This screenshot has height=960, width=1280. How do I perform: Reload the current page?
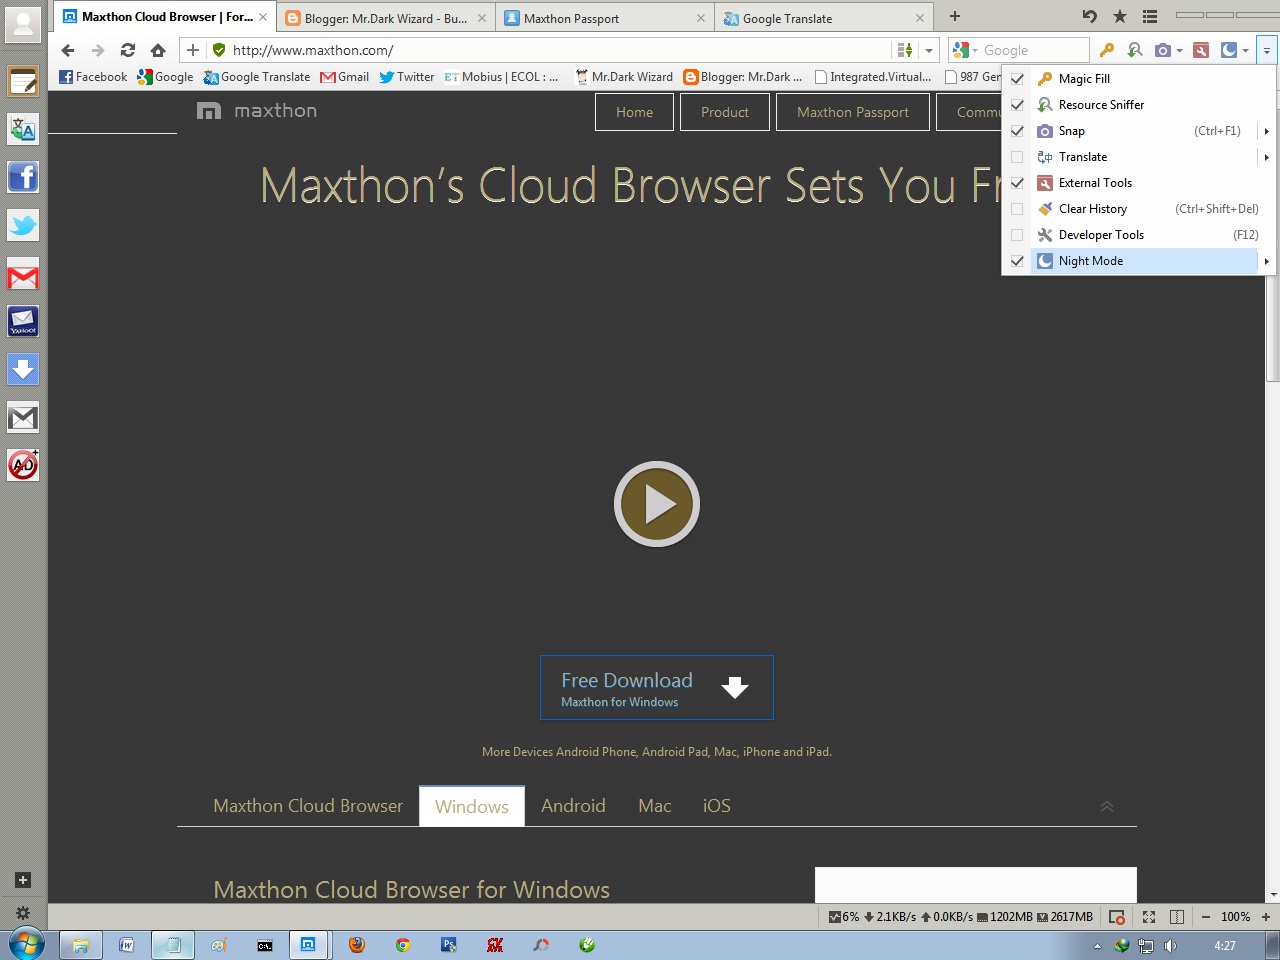click(128, 50)
